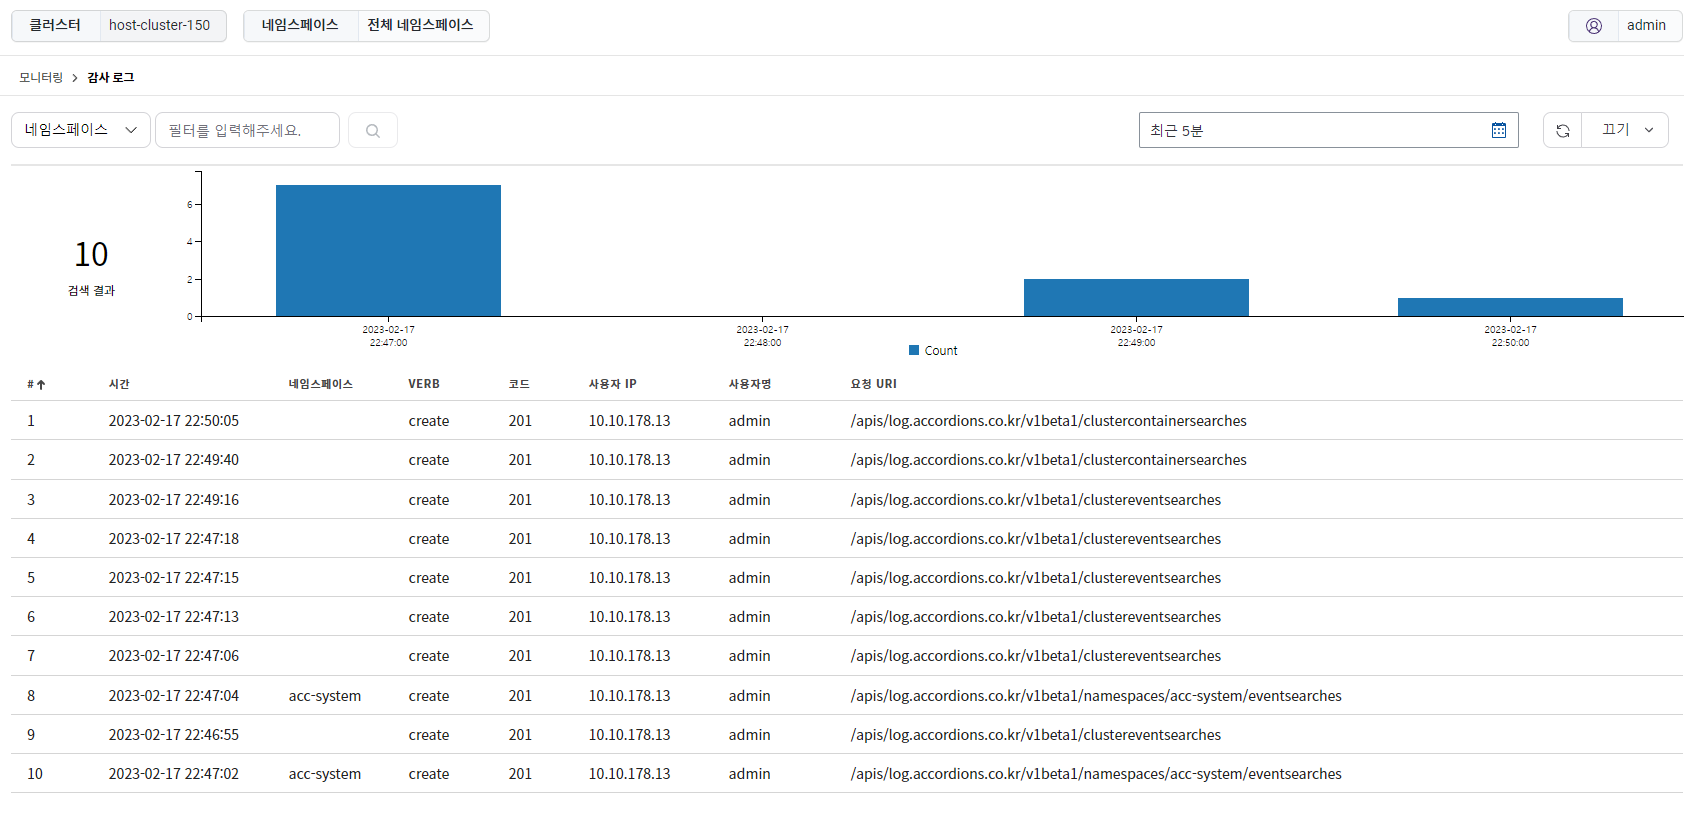Viewport: 1684px width, 815px height.
Task: Click the request URI in row 8
Action: pos(1096,696)
